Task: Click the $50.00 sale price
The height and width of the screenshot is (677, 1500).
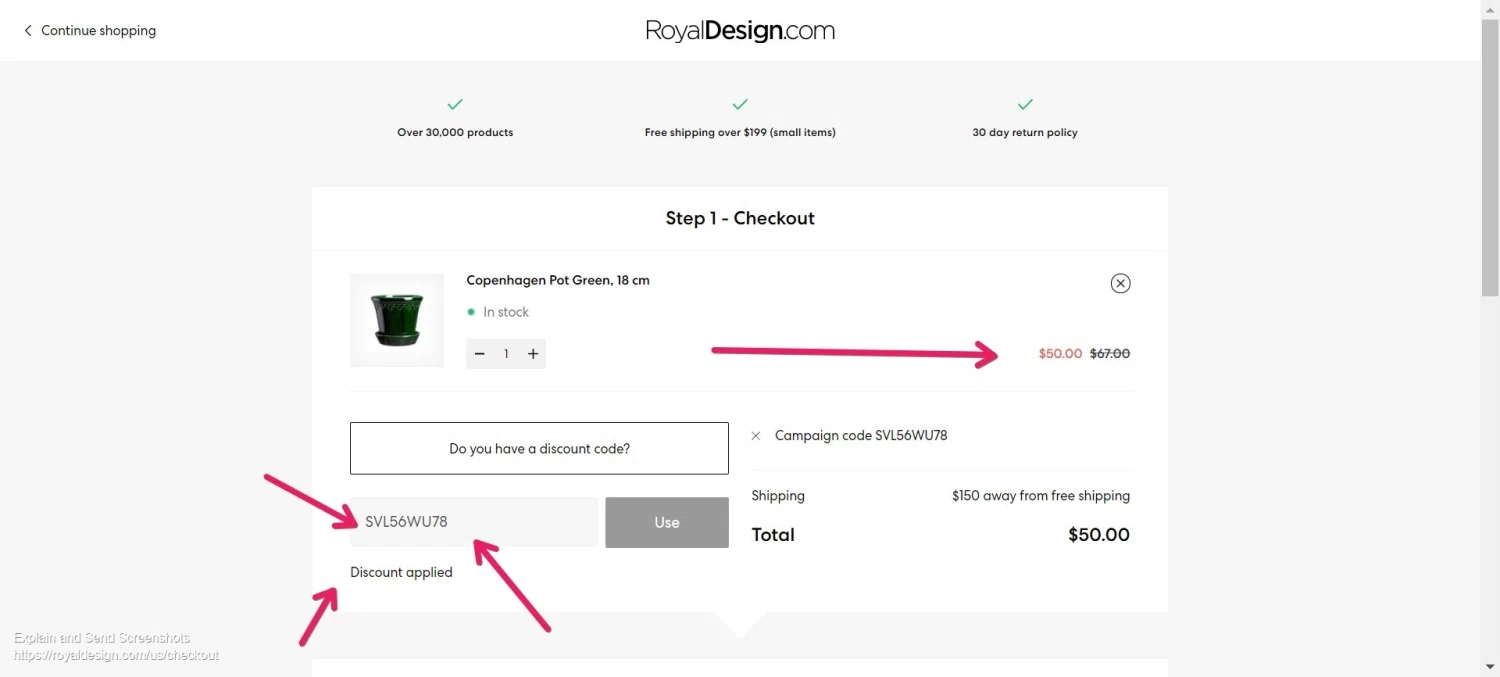Action: point(1060,353)
